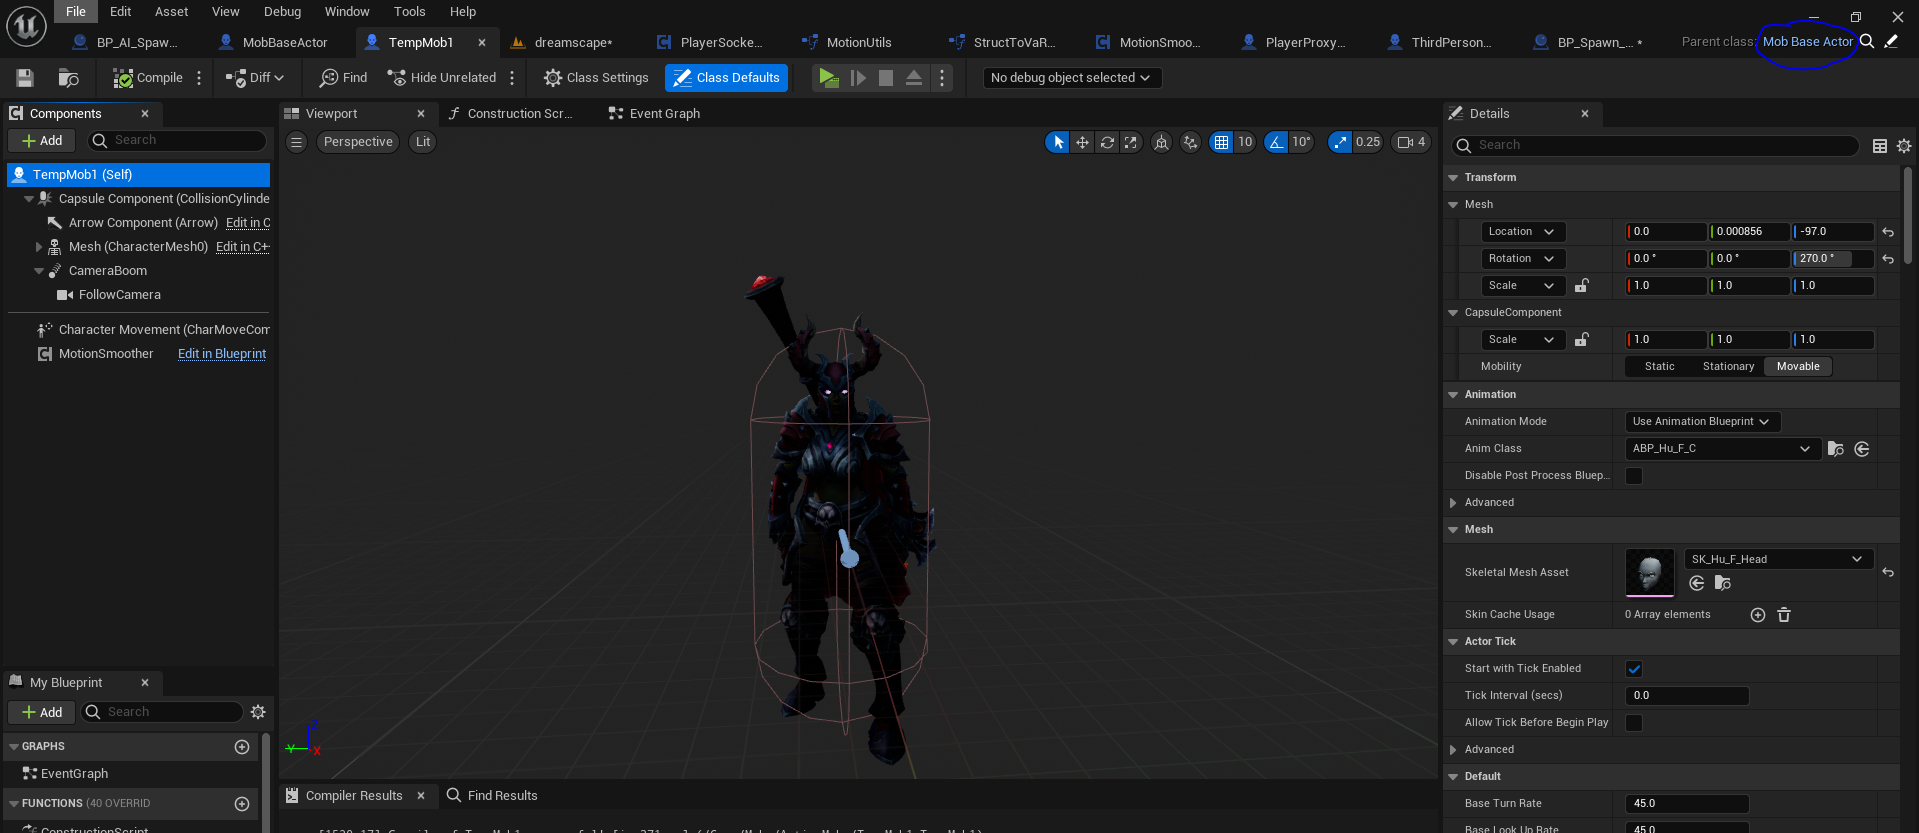The width and height of the screenshot is (1919, 833).
Task: Open the debug object selection dropdown
Action: coord(1072,78)
